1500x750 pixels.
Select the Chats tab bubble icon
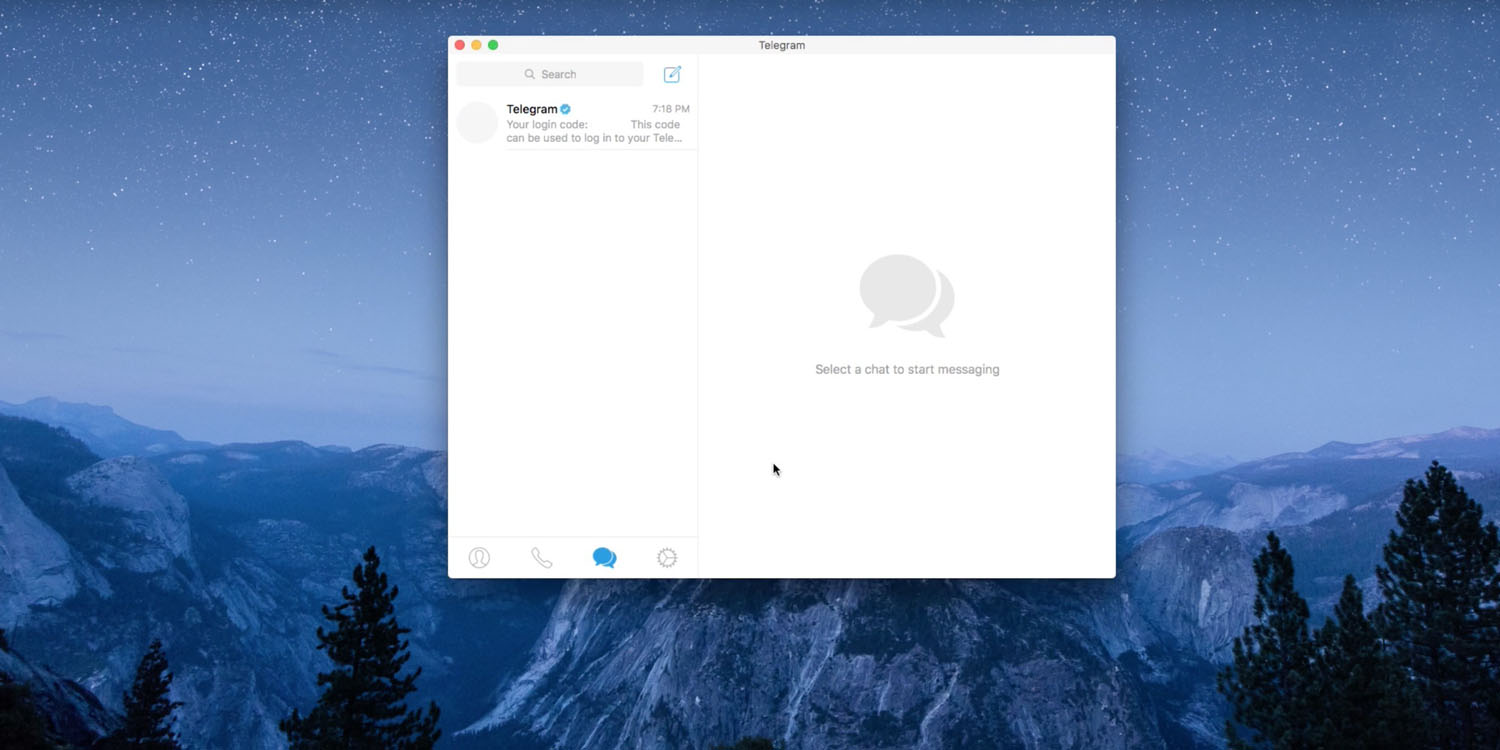click(x=604, y=558)
